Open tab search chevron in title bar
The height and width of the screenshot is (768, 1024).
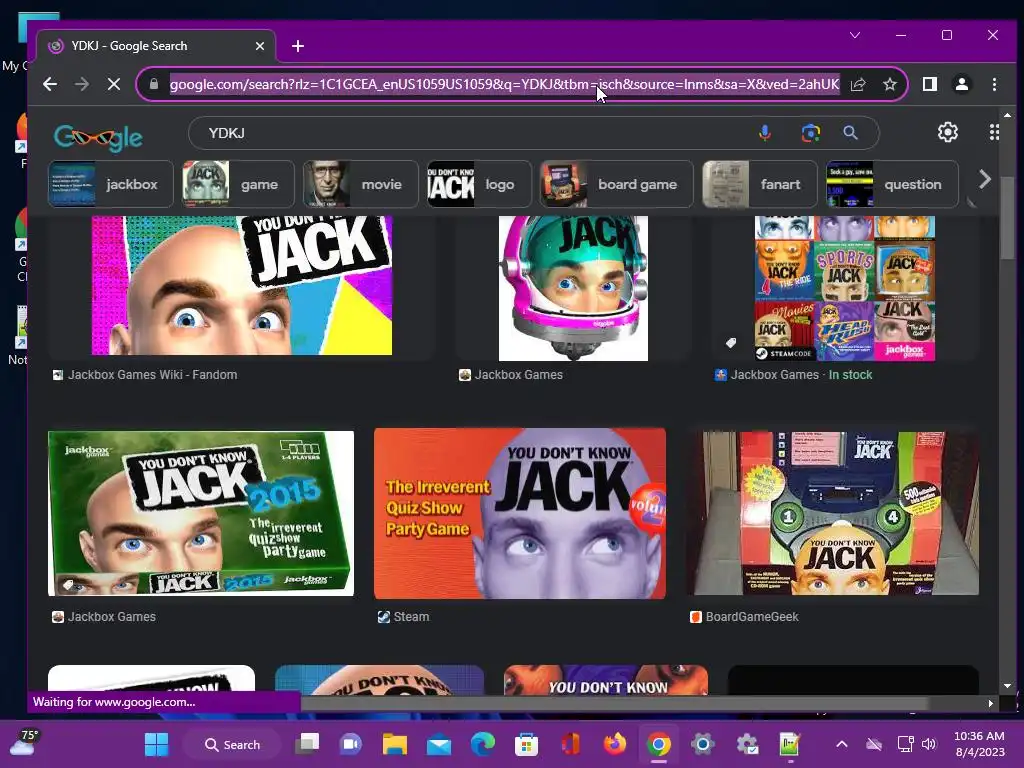point(855,35)
